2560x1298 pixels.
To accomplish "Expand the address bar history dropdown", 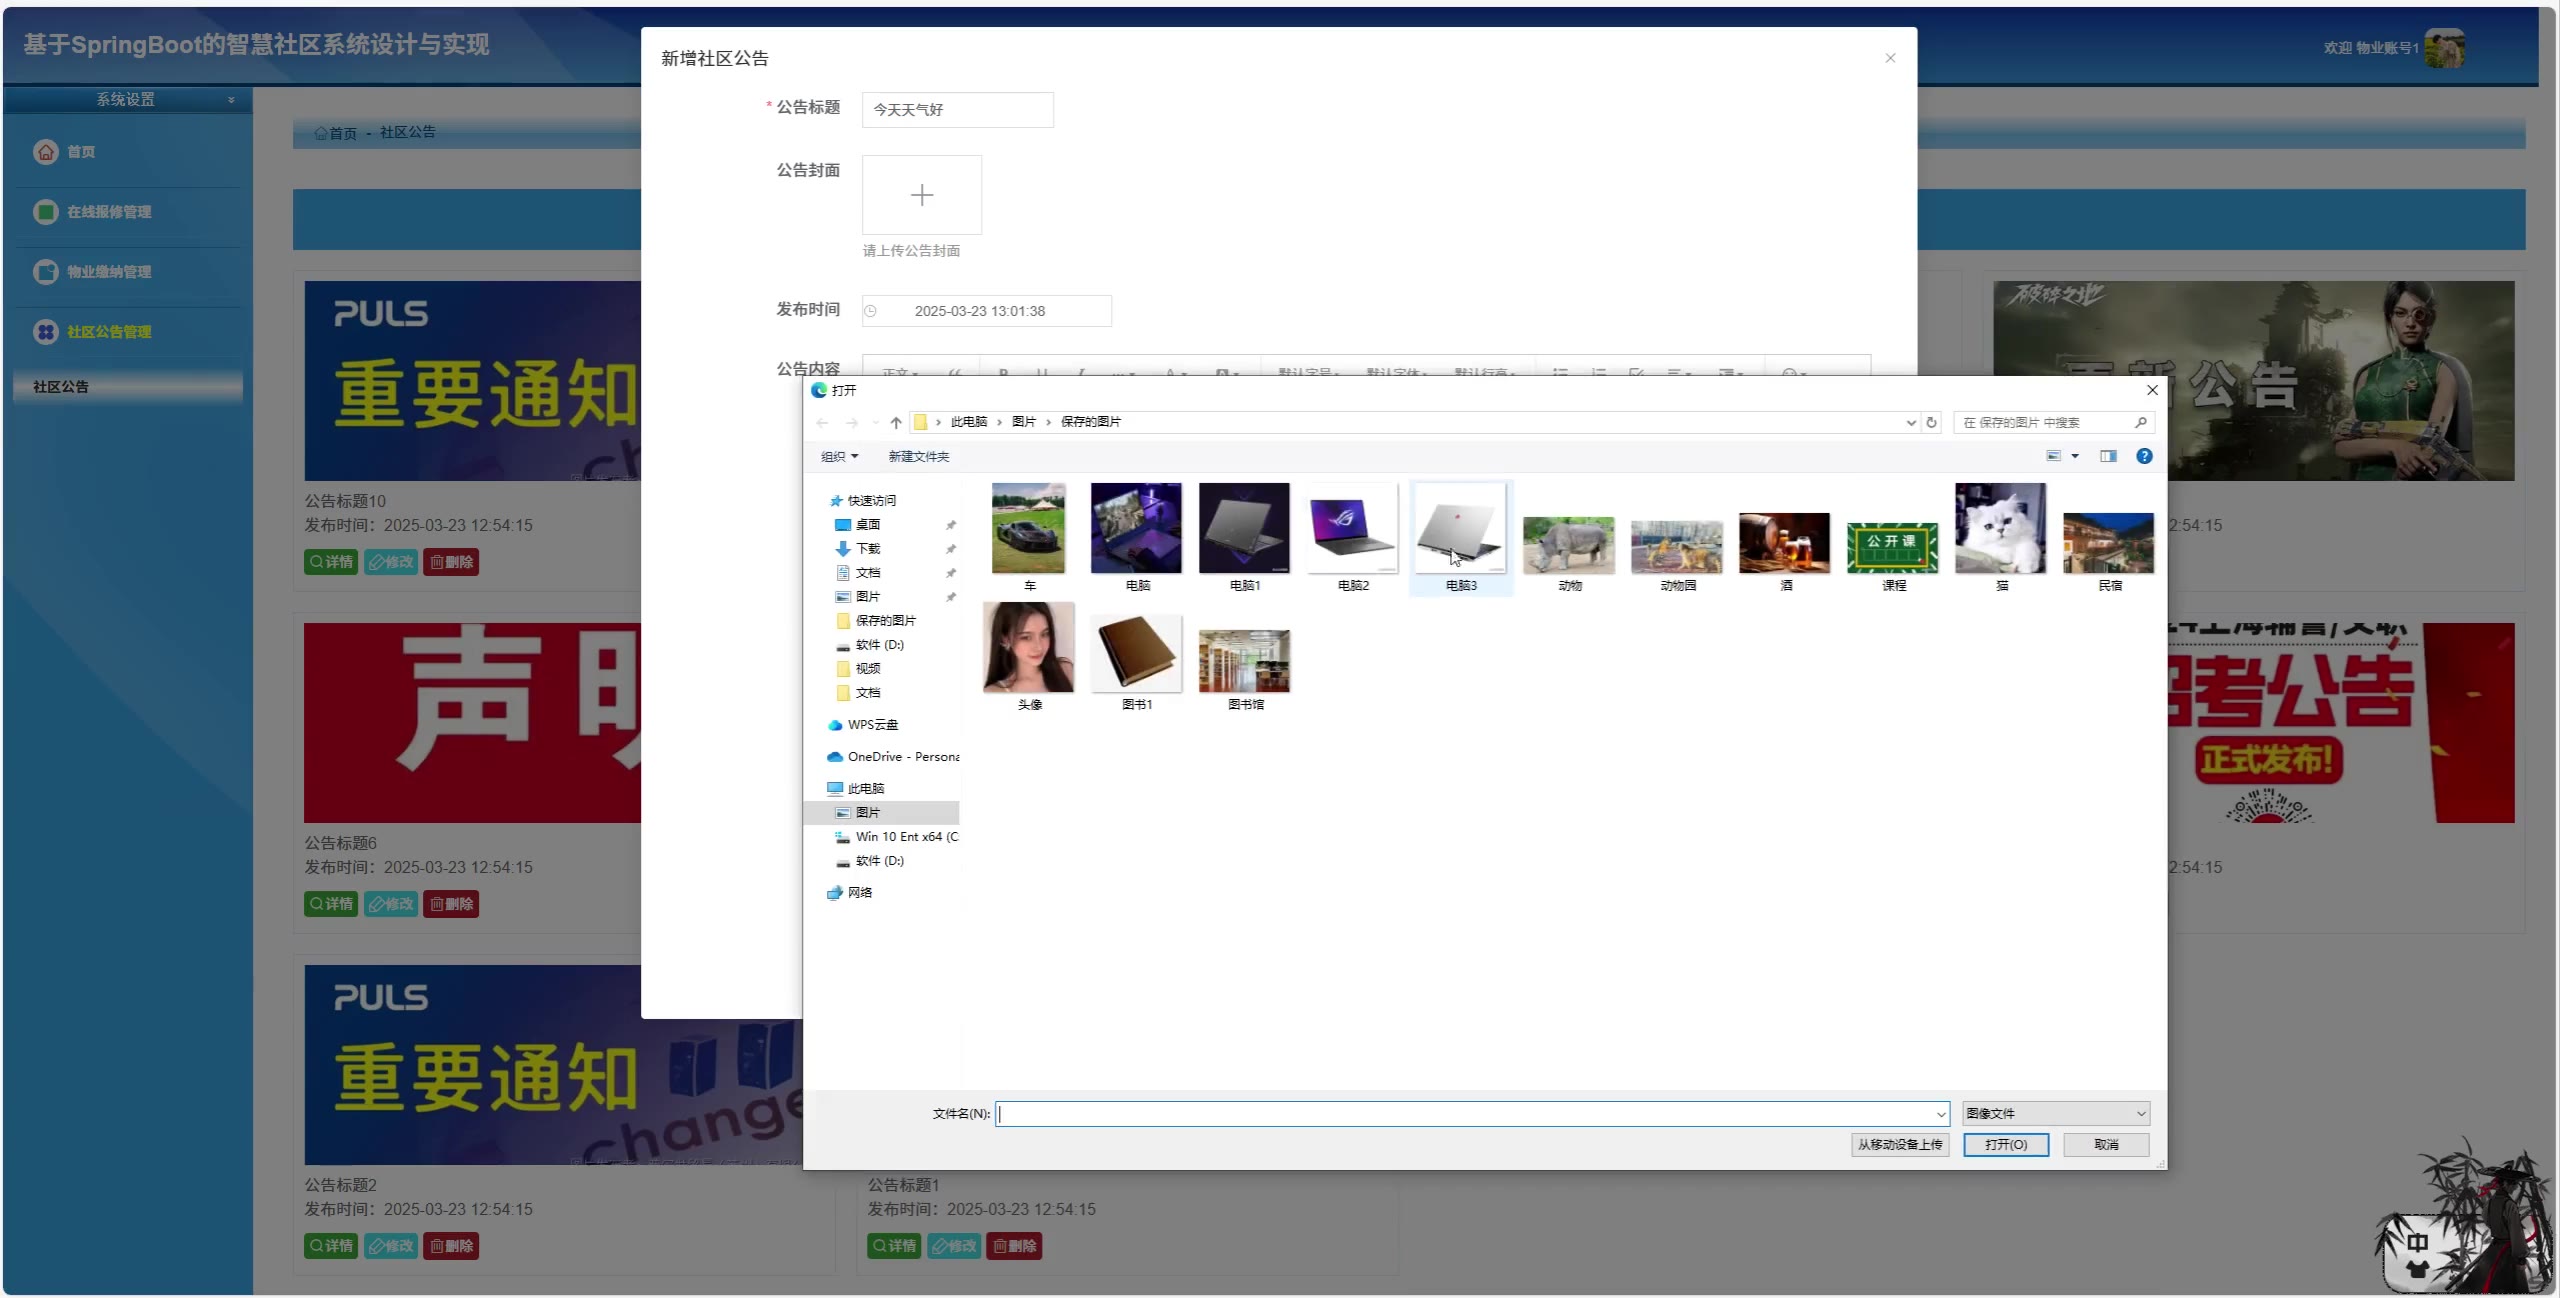I will click(1911, 423).
